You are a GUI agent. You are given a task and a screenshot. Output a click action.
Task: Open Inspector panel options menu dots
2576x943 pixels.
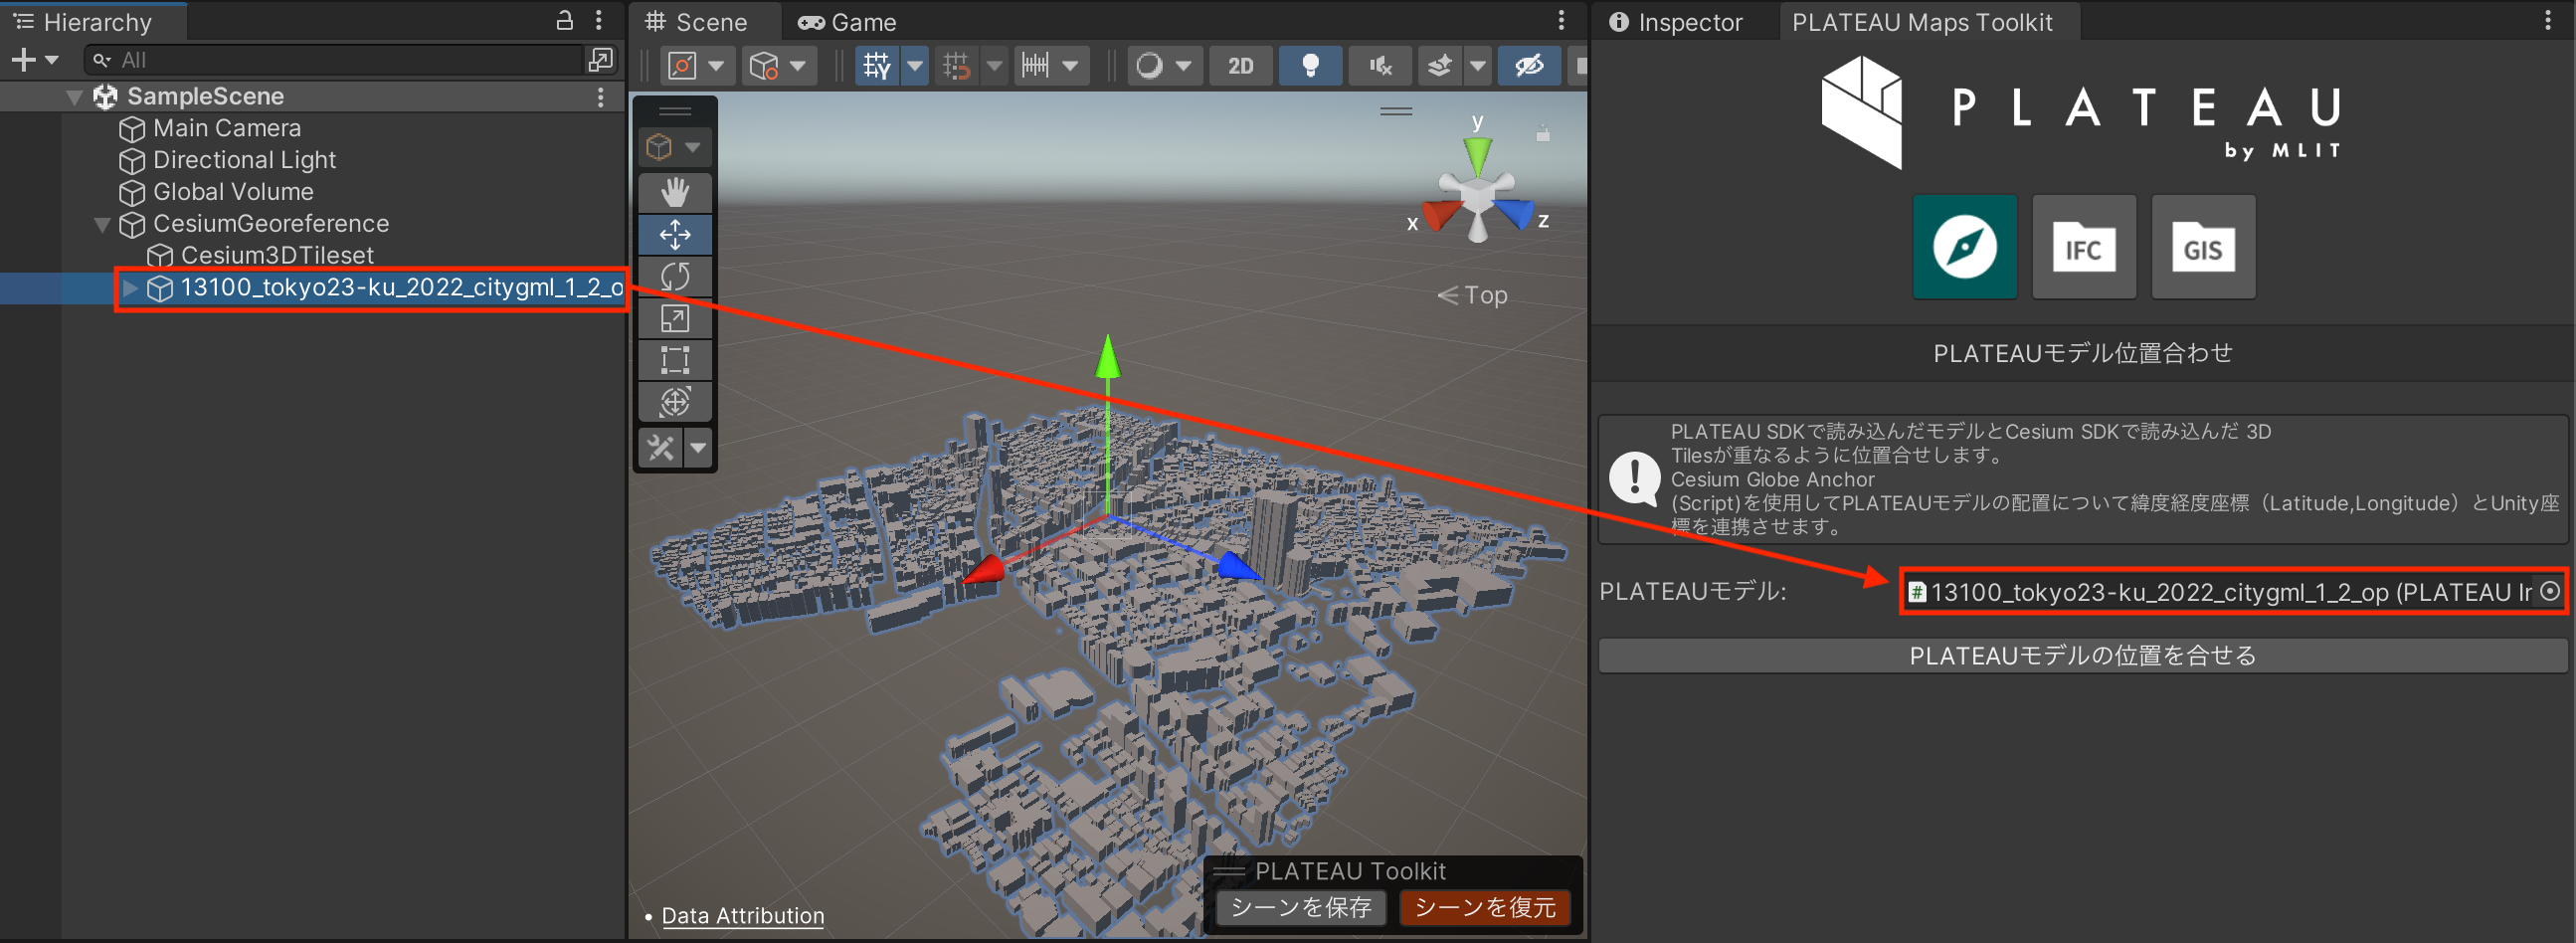coord(2547,21)
